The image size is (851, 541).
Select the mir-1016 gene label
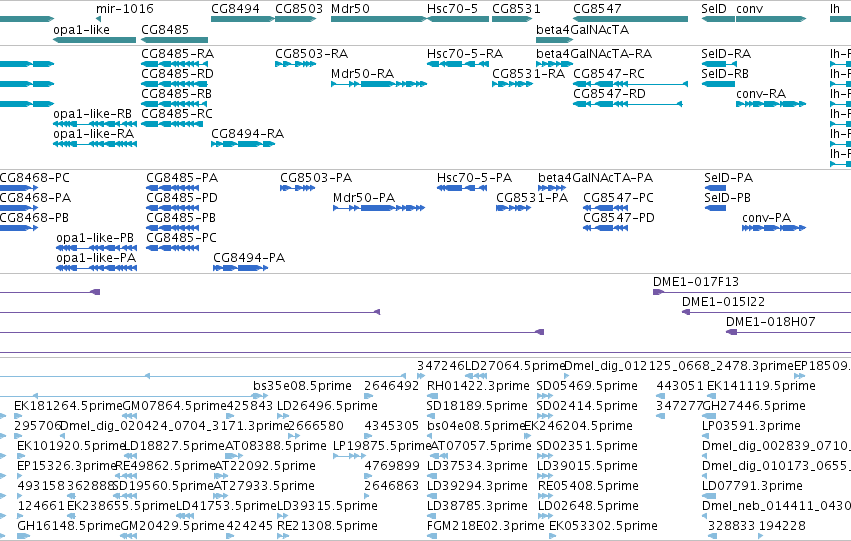tap(125, 9)
